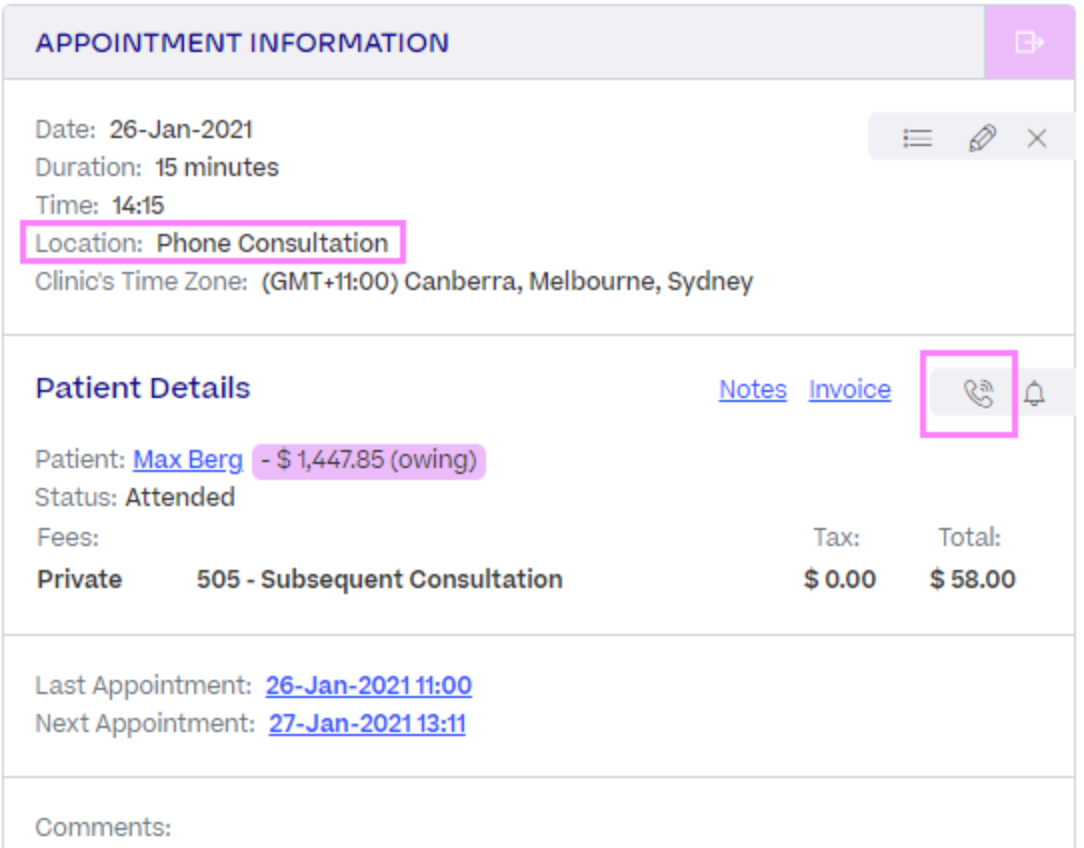Click the 'Private' fee type
The width and height of the screenshot is (1084, 848).
pos(80,579)
